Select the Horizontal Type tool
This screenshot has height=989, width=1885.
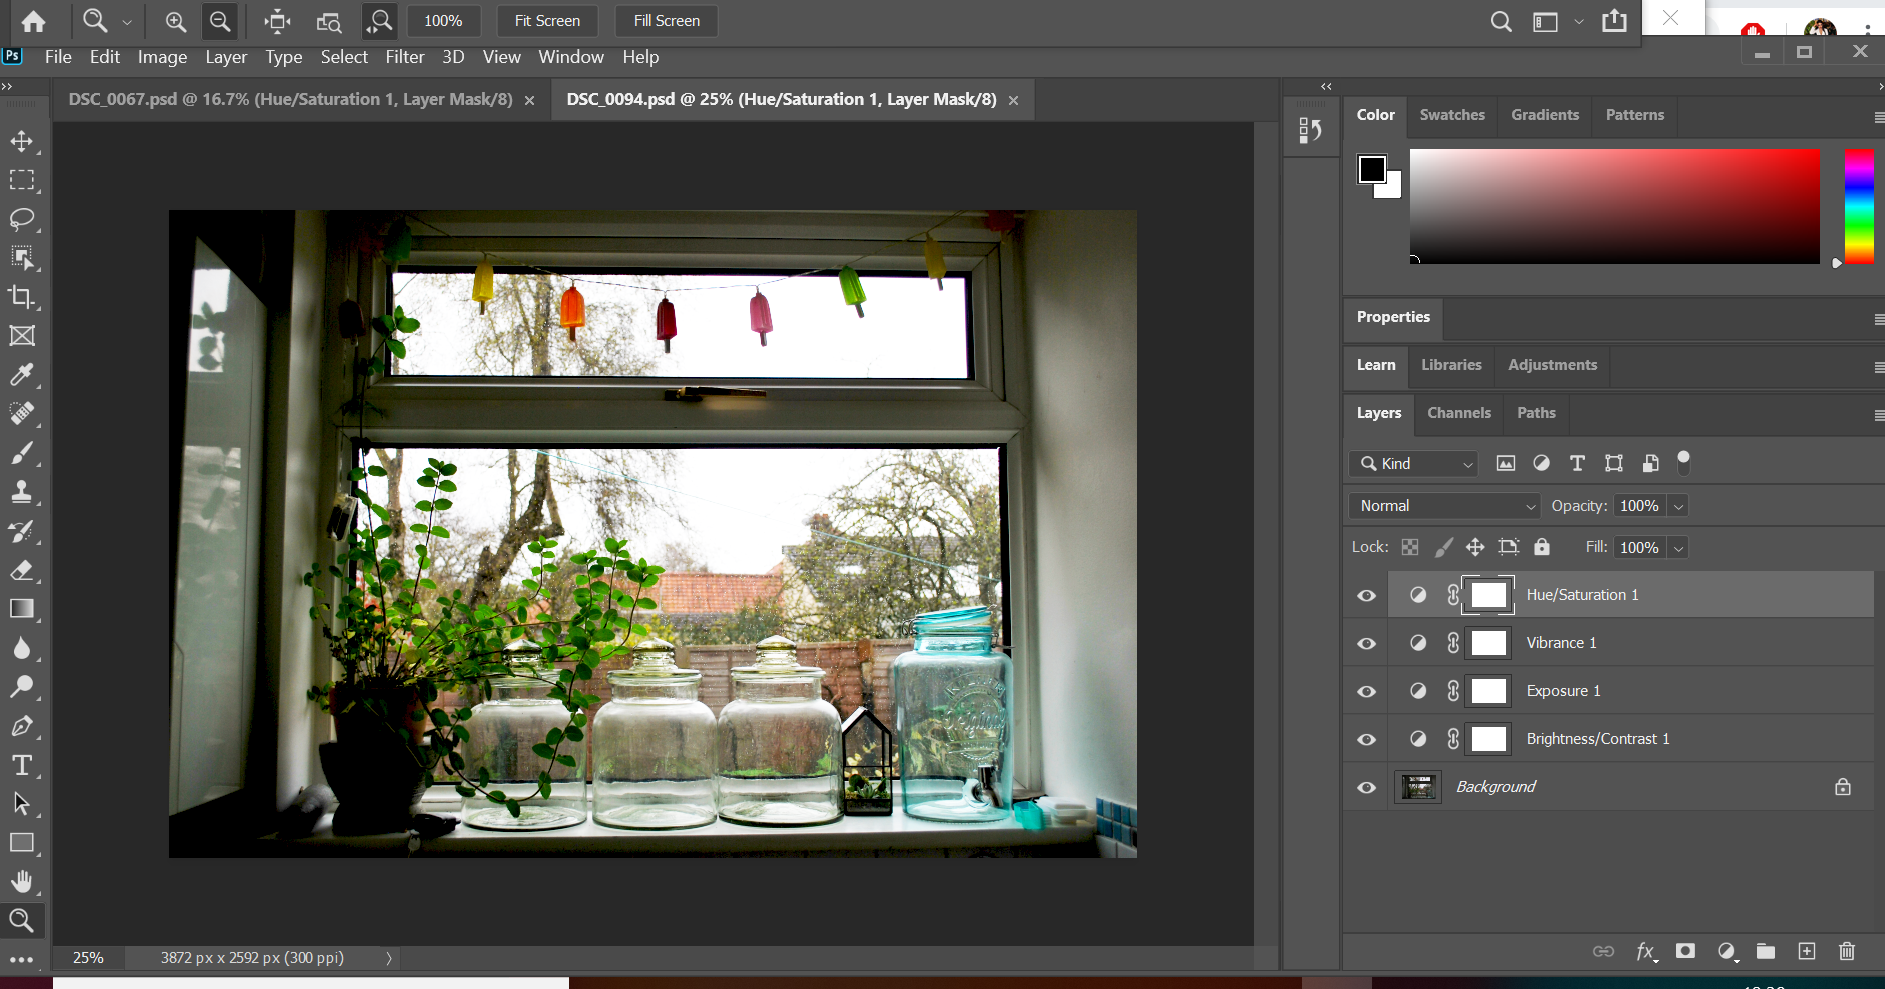click(x=21, y=765)
